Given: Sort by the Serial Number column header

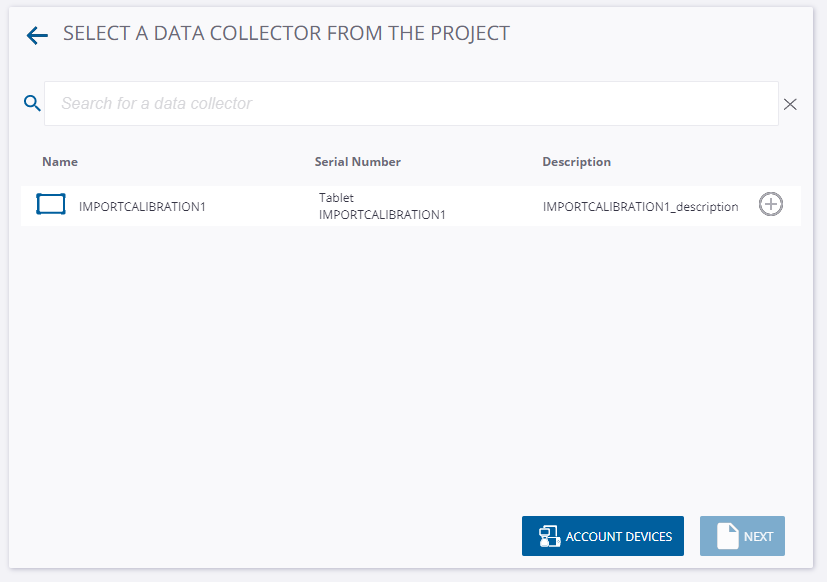Looking at the screenshot, I should (x=358, y=162).
